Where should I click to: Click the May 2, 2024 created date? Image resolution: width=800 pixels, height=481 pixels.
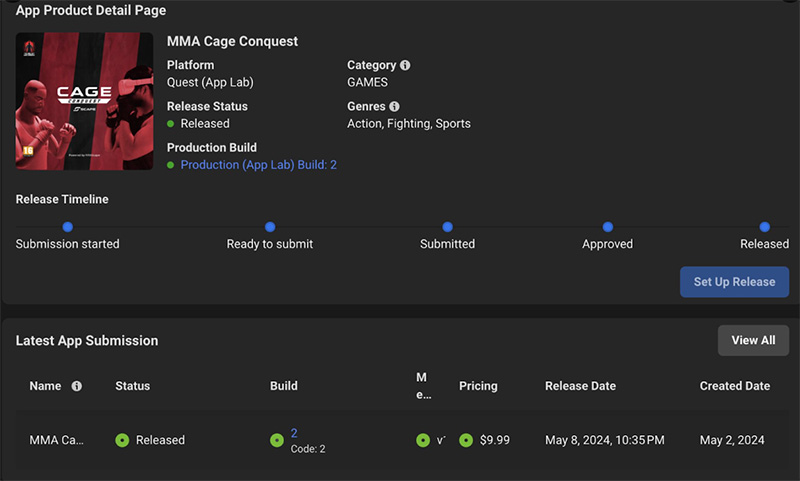[x=732, y=440]
